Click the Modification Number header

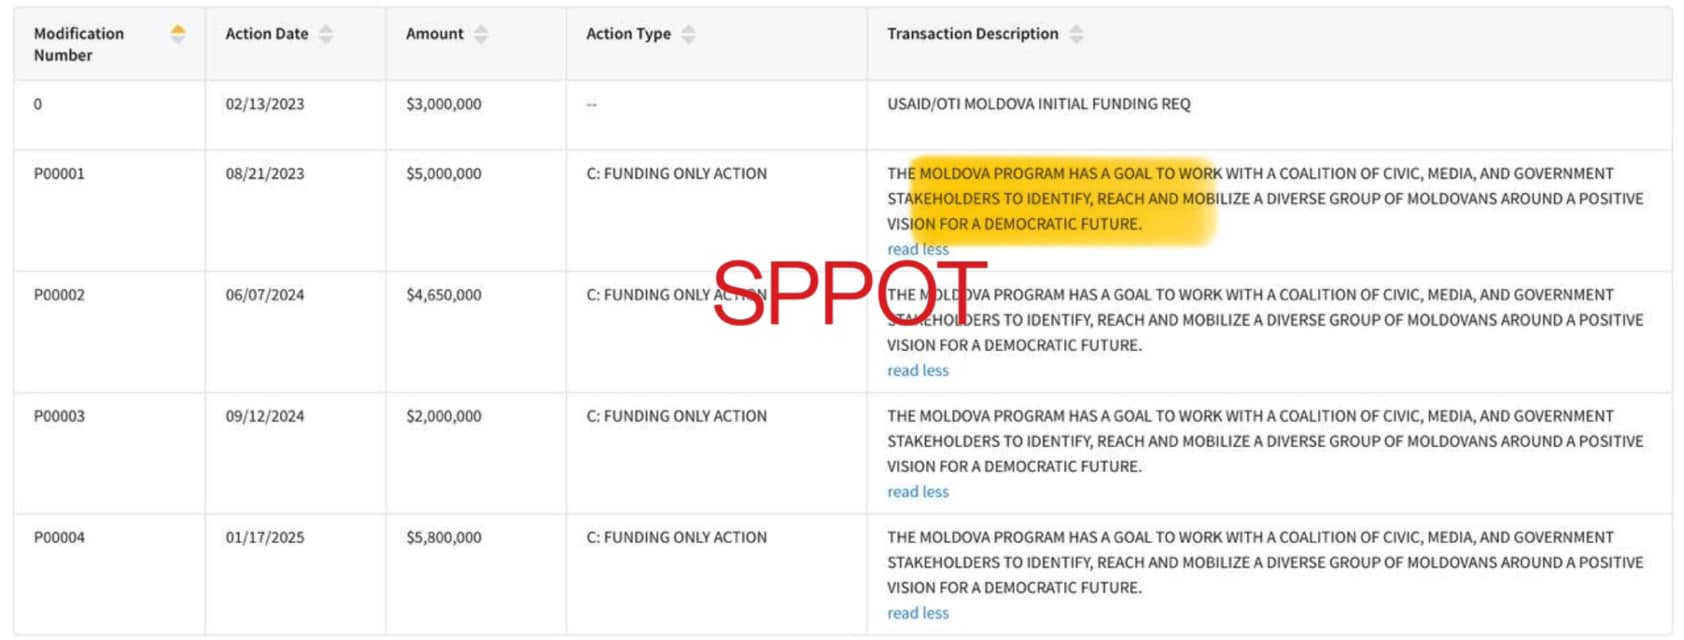79,44
